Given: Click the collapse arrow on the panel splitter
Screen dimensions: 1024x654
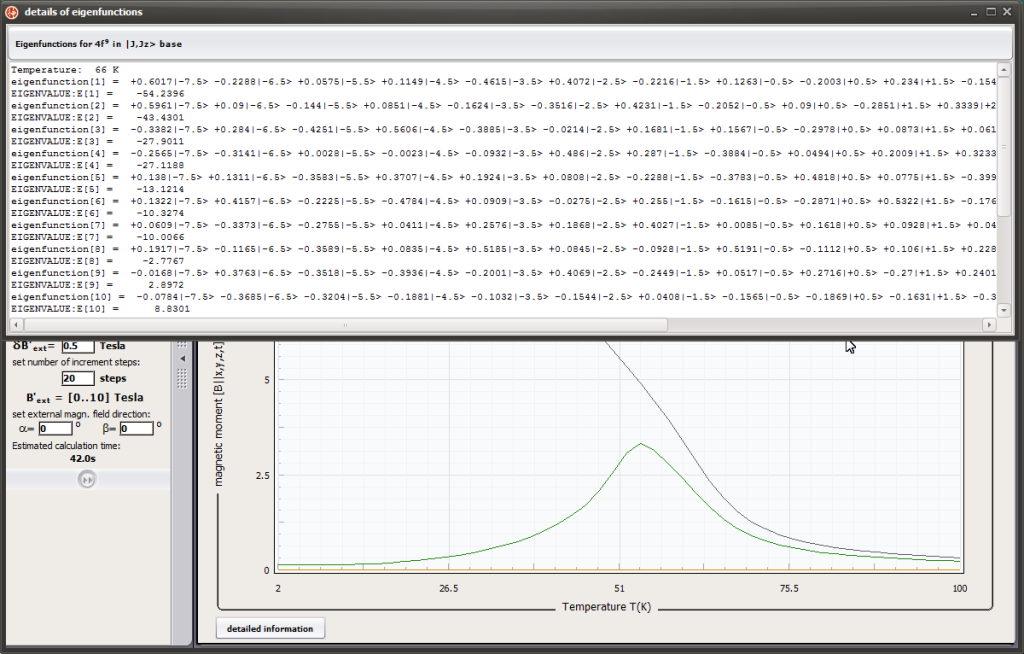Looking at the screenshot, I should [x=183, y=356].
